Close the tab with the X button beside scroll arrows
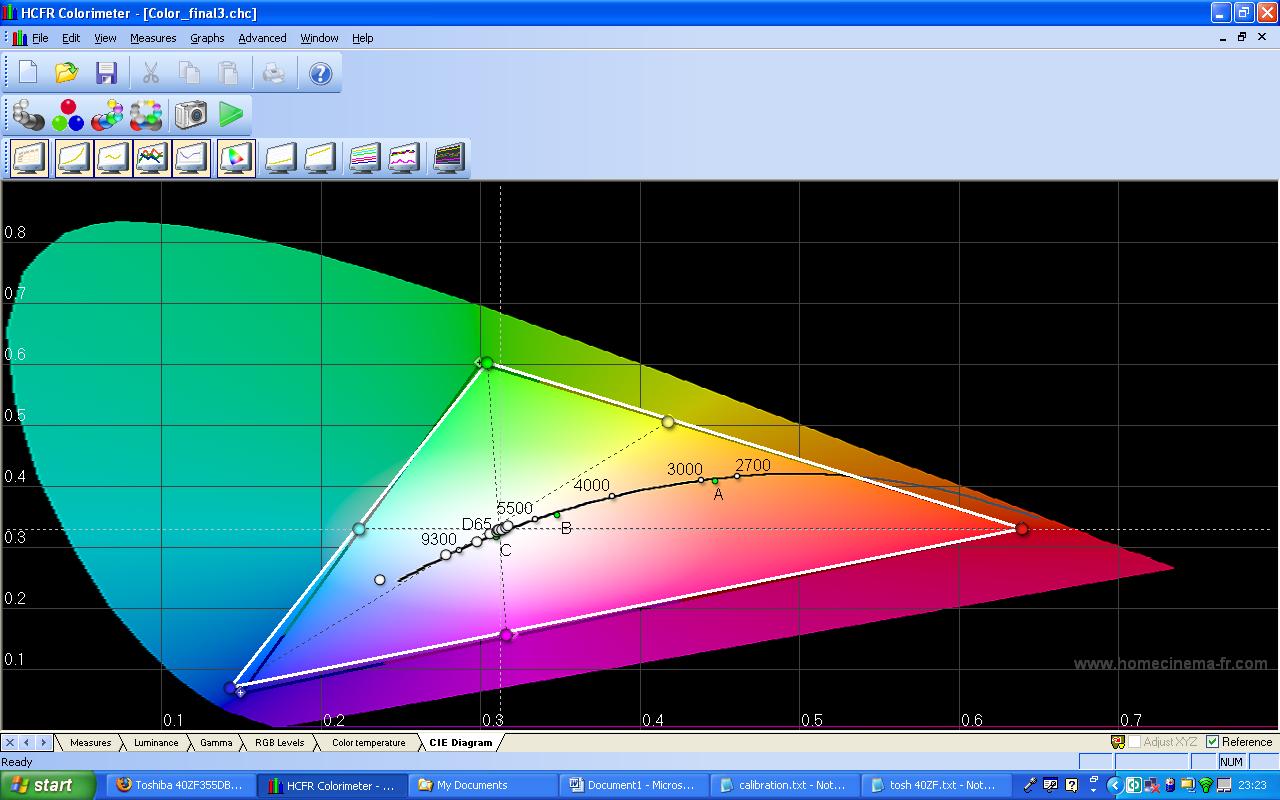The width and height of the screenshot is (1280, 800). [x=10, y=742]
